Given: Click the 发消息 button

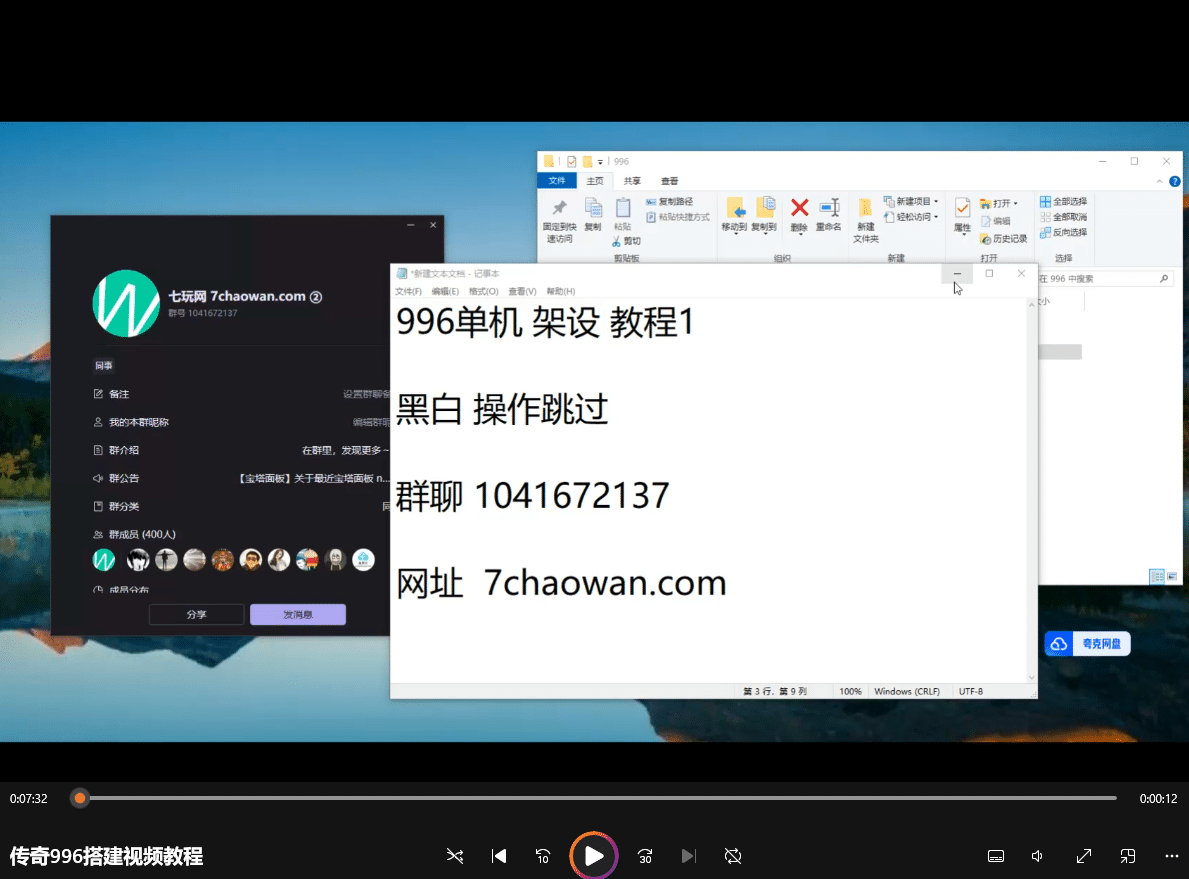Looking at the screenshot, I should [x=297, y=614].
